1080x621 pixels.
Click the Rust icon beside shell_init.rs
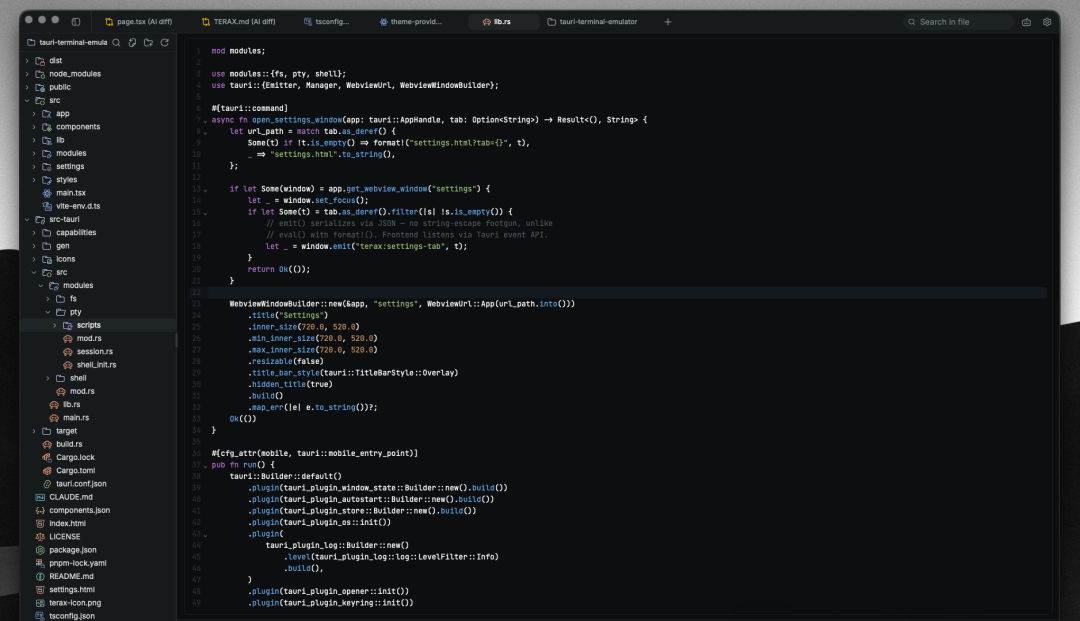[68, 365]
